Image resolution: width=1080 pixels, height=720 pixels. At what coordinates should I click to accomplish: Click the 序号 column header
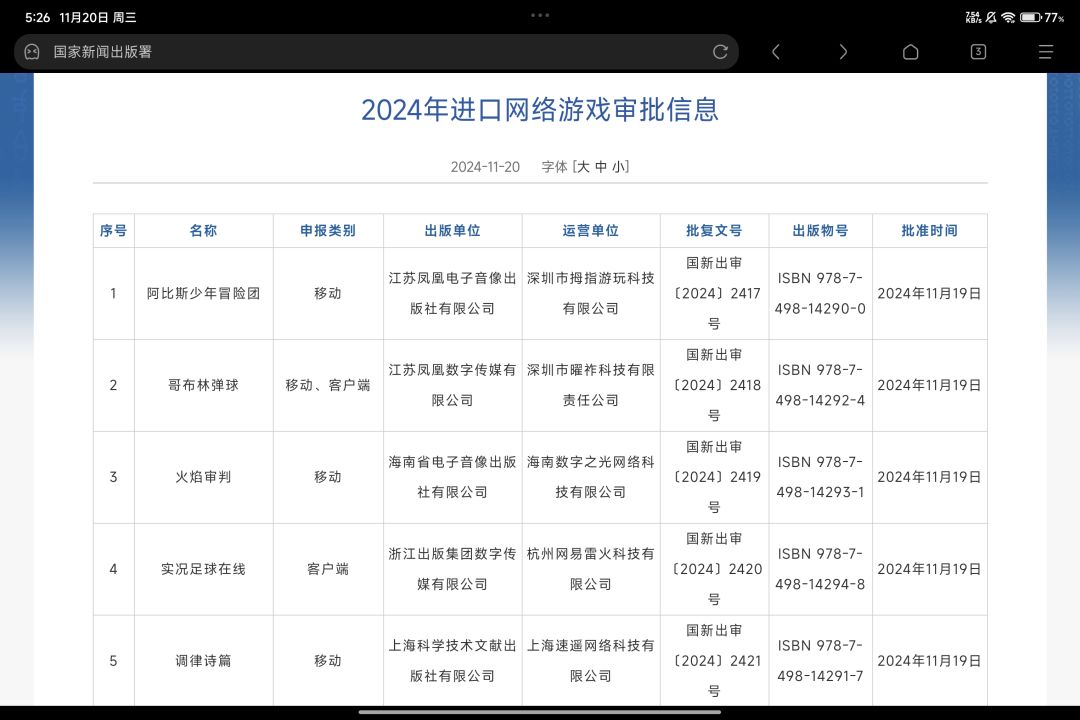[114, 231]
